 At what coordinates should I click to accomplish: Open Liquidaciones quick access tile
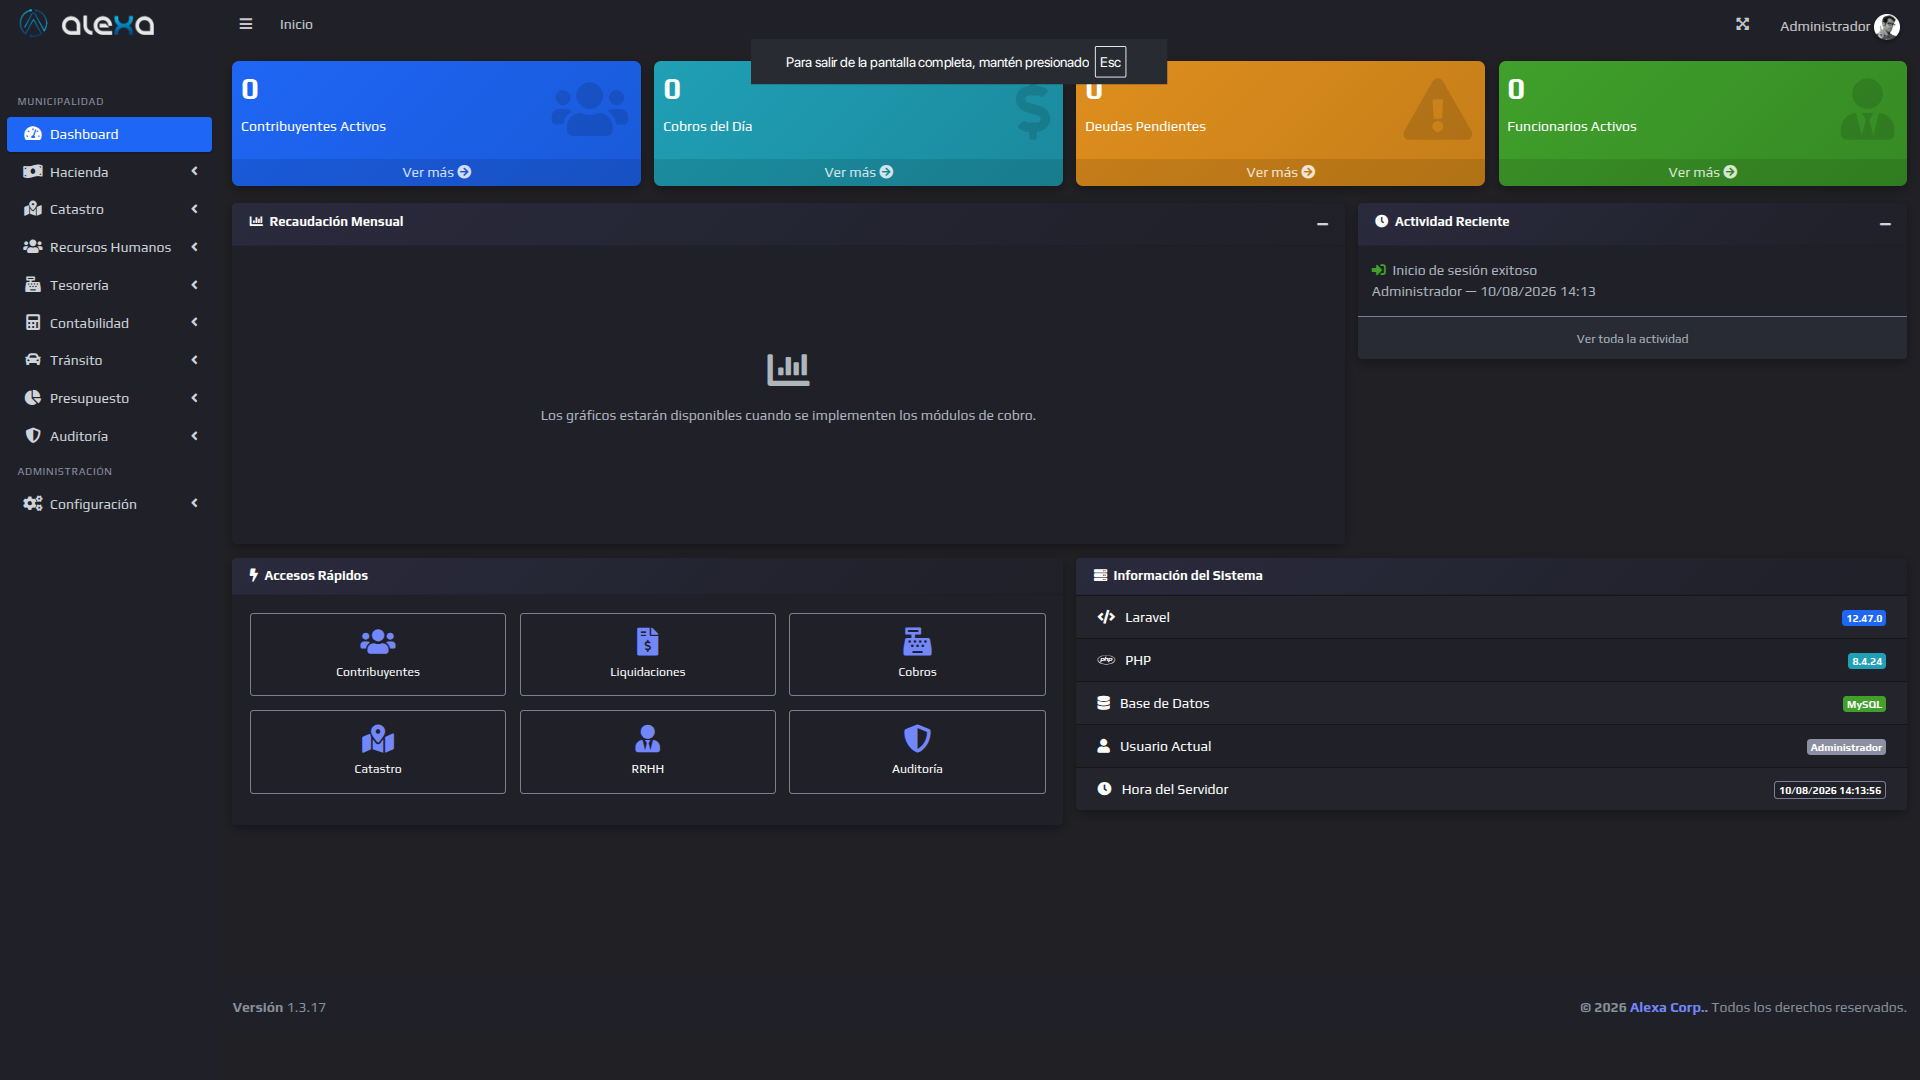pyautogui.click(x=648, y=654)
